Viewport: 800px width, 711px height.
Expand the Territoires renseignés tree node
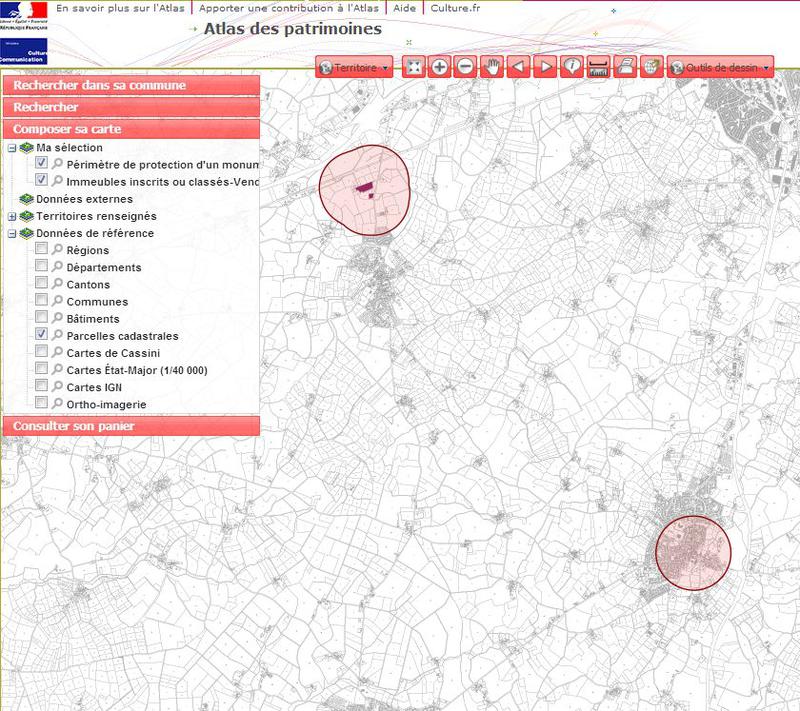click(13, 216)
